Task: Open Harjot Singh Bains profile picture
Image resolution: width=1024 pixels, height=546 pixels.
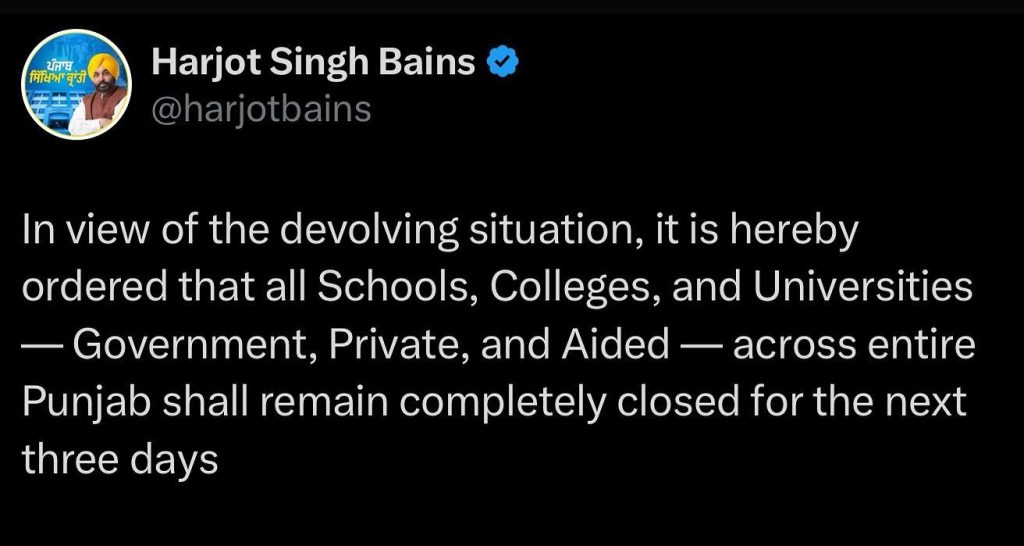Action: [x=77, y=85]
